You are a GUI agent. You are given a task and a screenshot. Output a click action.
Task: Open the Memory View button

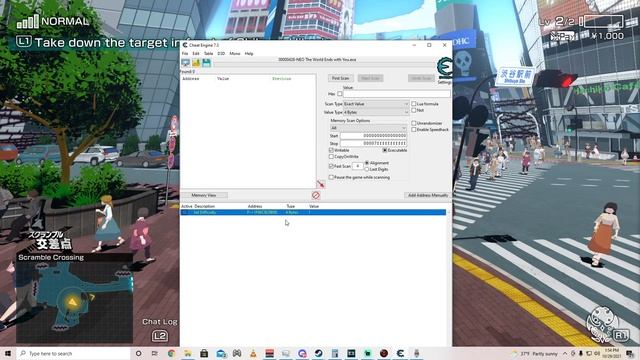pos(204,195)
